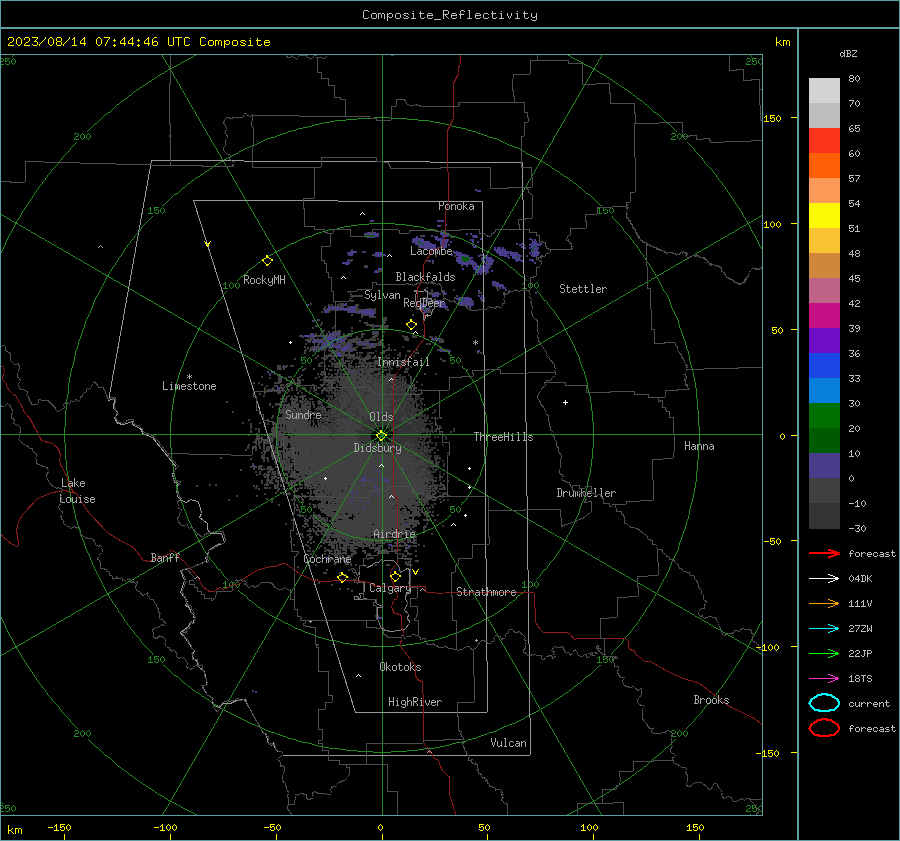Click the Okotoks label
Screen dimensions: 900x841
click(x=400, y=667)
